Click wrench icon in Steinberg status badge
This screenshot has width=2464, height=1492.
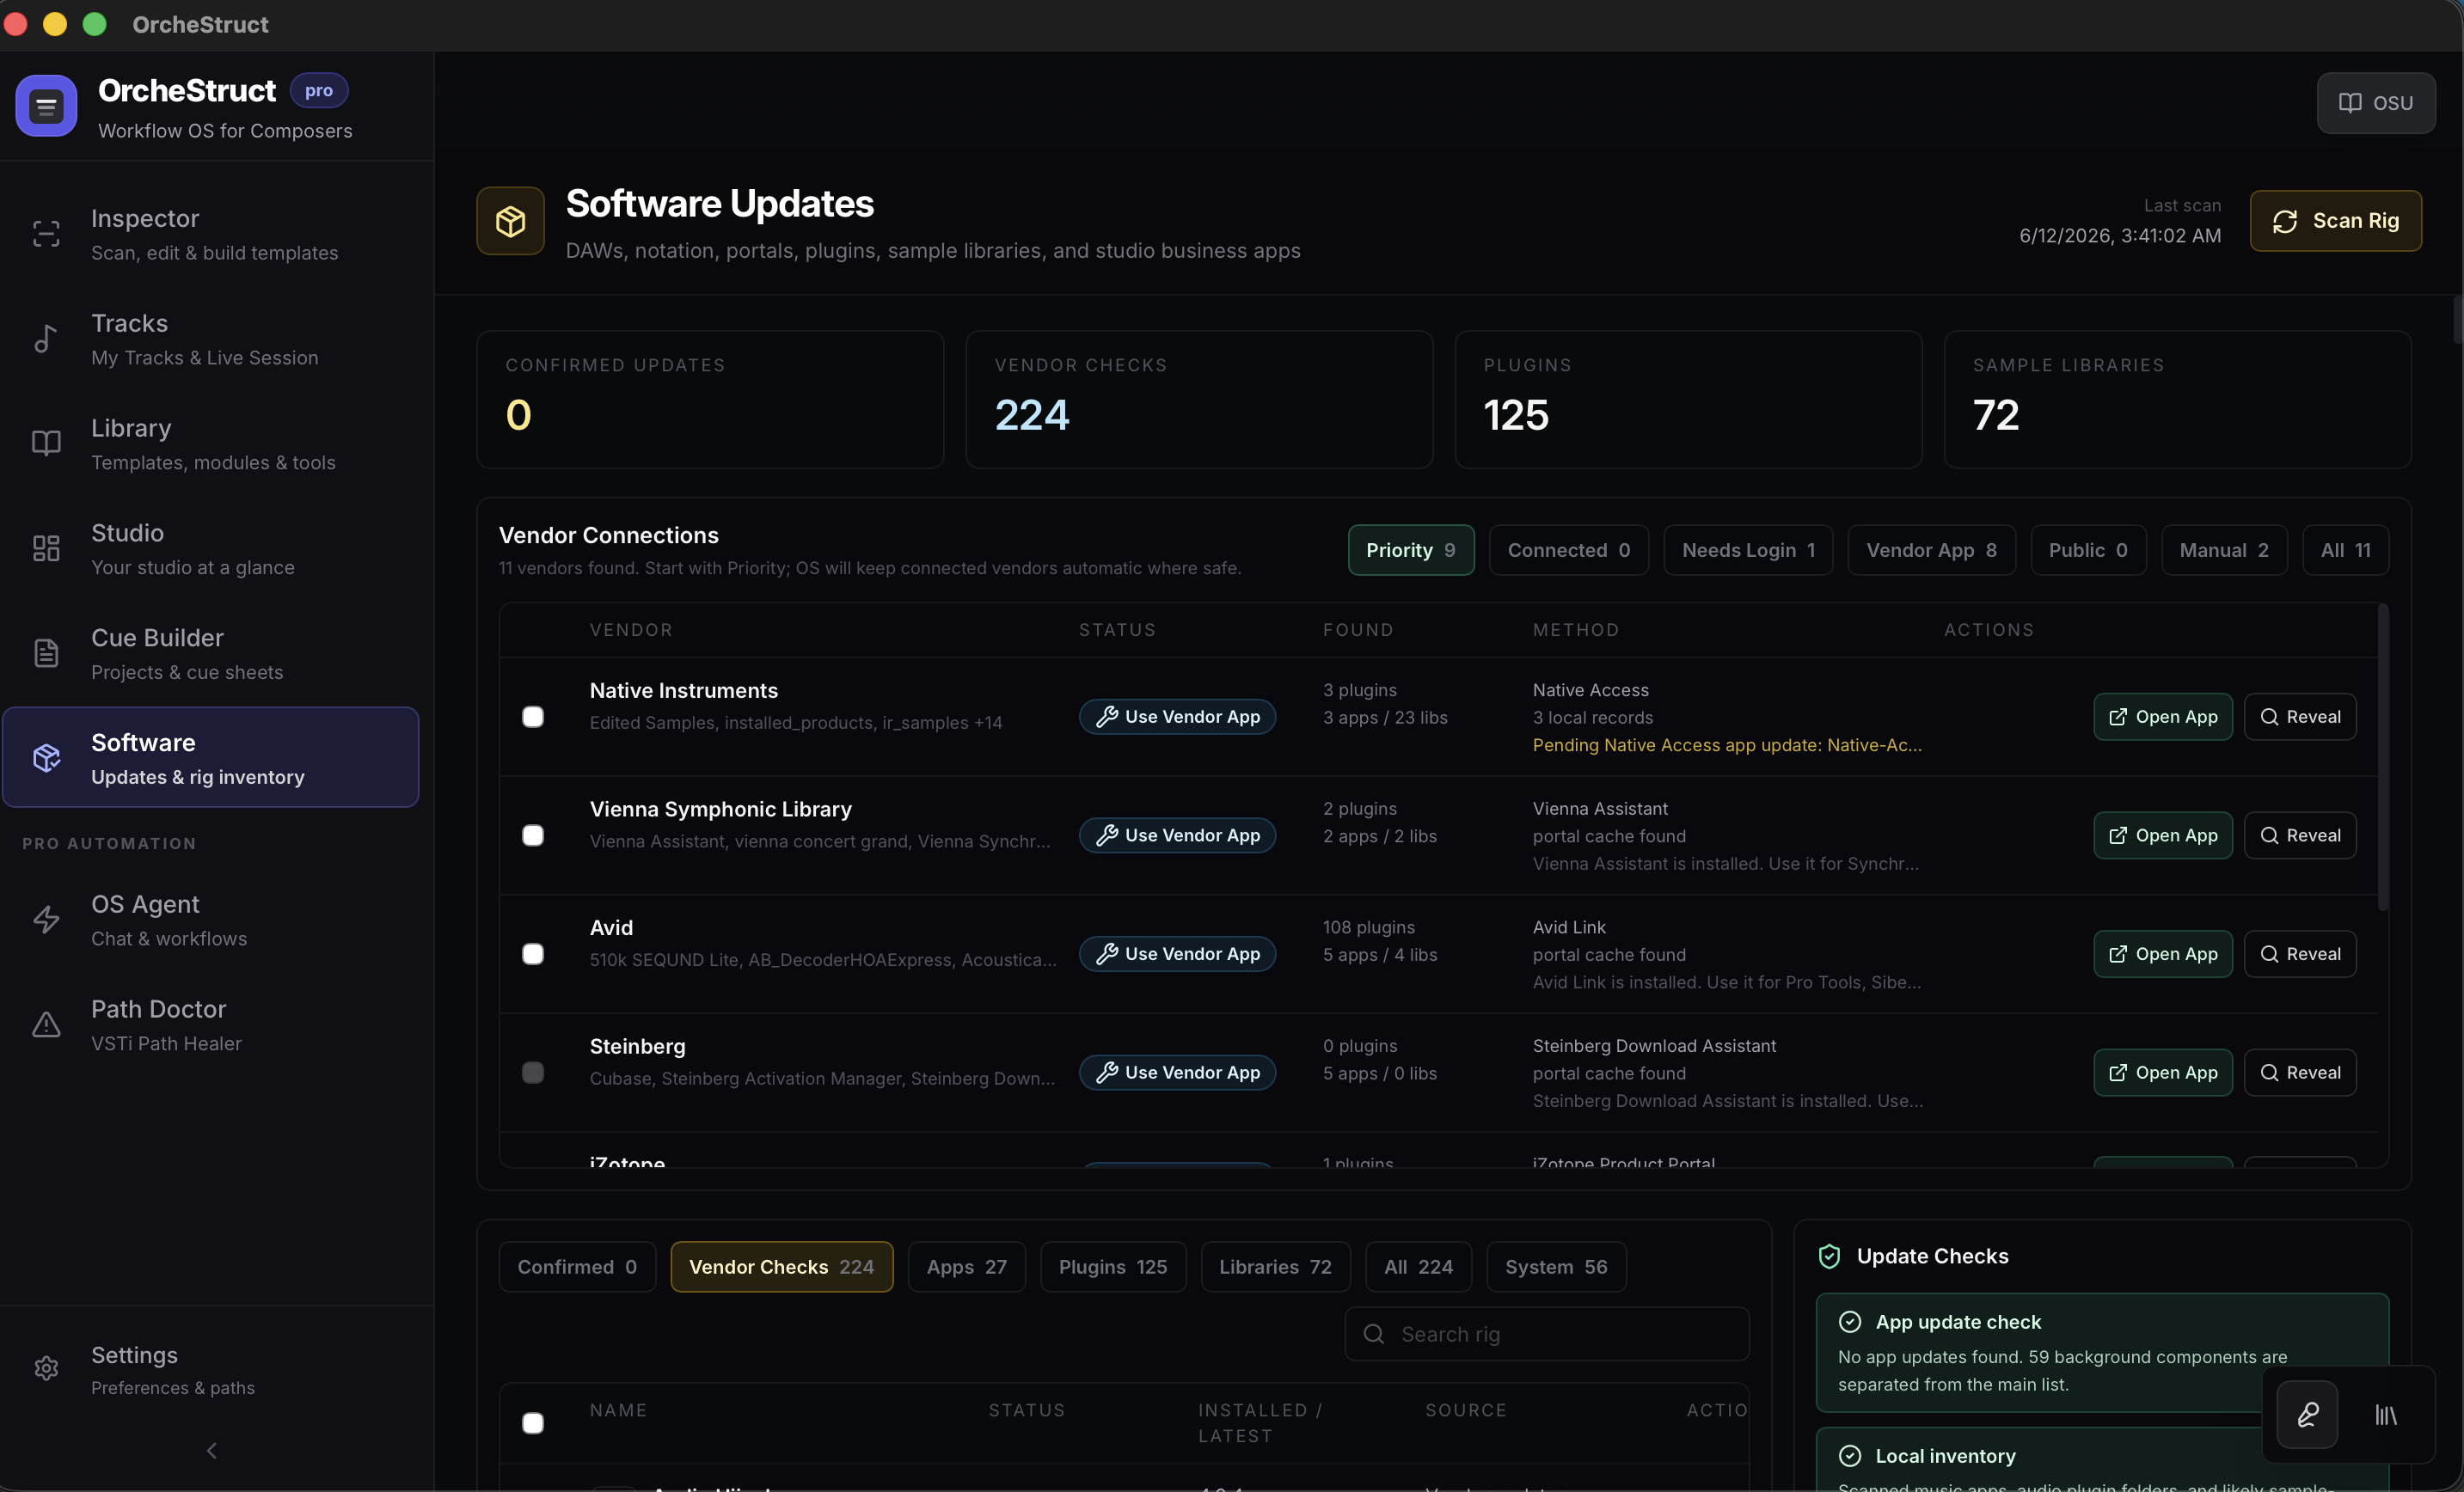pyautogui.click(x=1106, y=1072)
